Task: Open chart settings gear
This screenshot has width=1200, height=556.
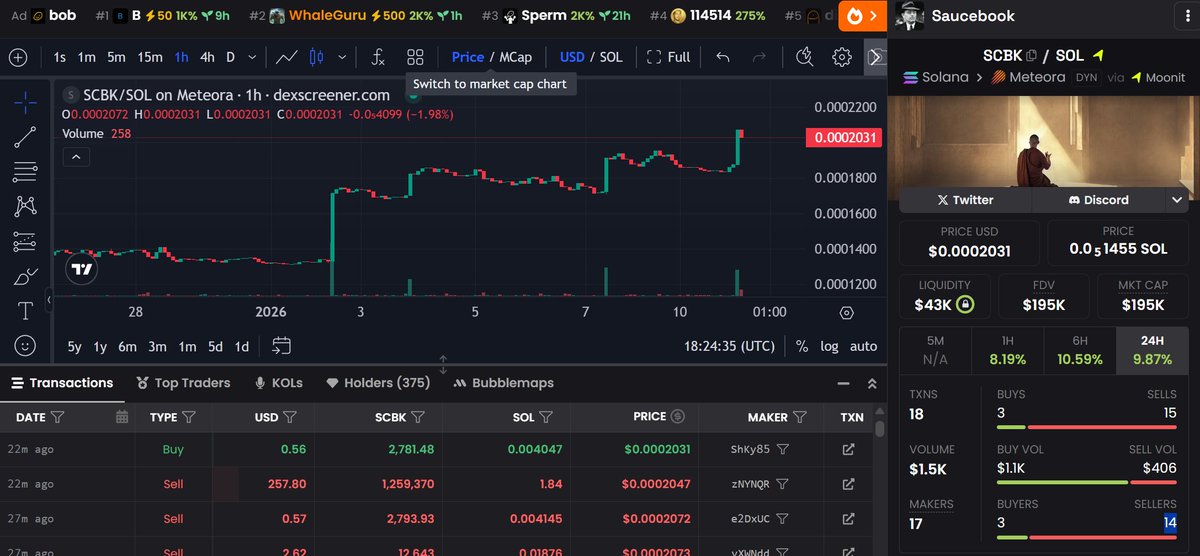Action: coord(842,57)
